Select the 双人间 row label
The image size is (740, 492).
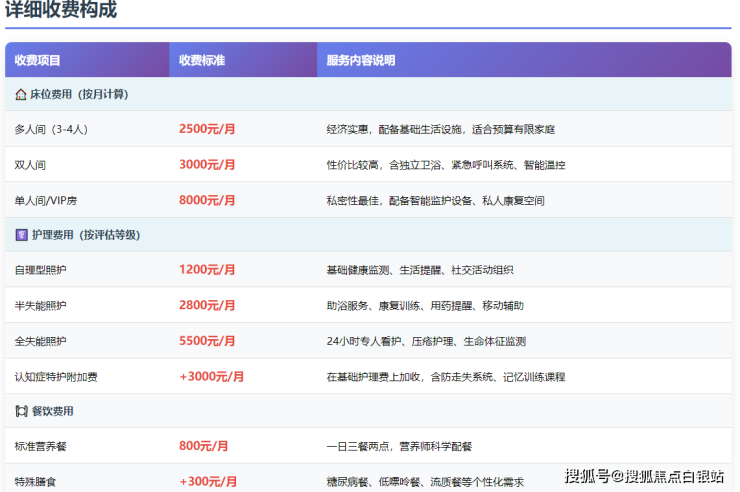[x=30, y=165]
